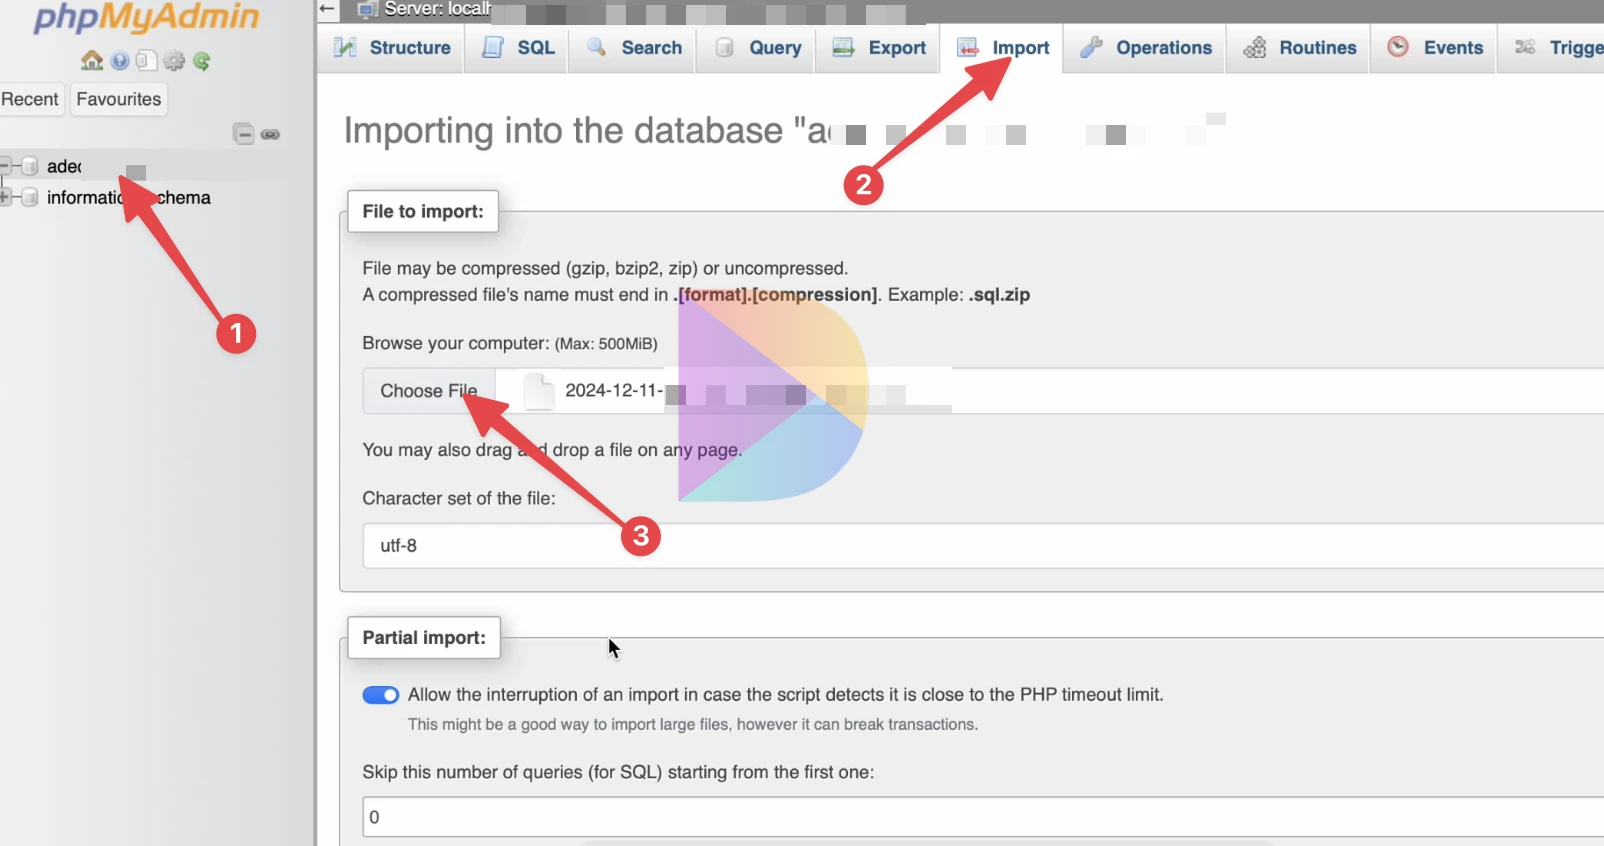Select the "adec" database name in tree
Viewport: 1604px width, 846px height.
pos(64,166)
